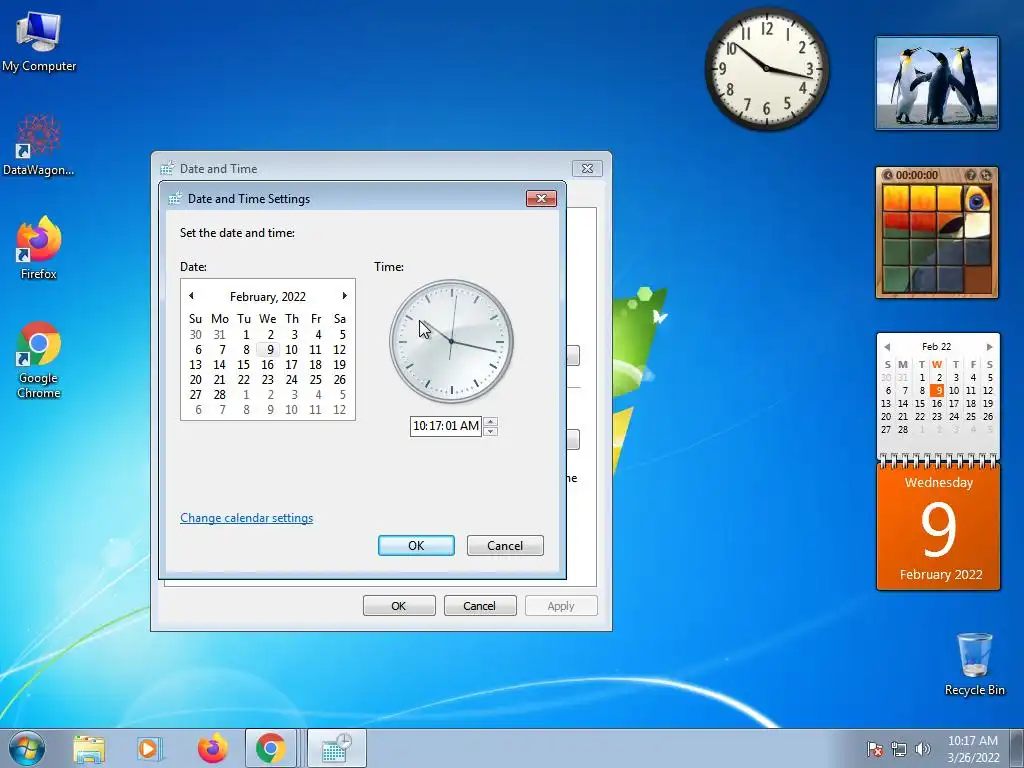Close the Date and Time Settings dialog
The width and height of the screenshot is (1024, 768).
click(x=541, y=199)
